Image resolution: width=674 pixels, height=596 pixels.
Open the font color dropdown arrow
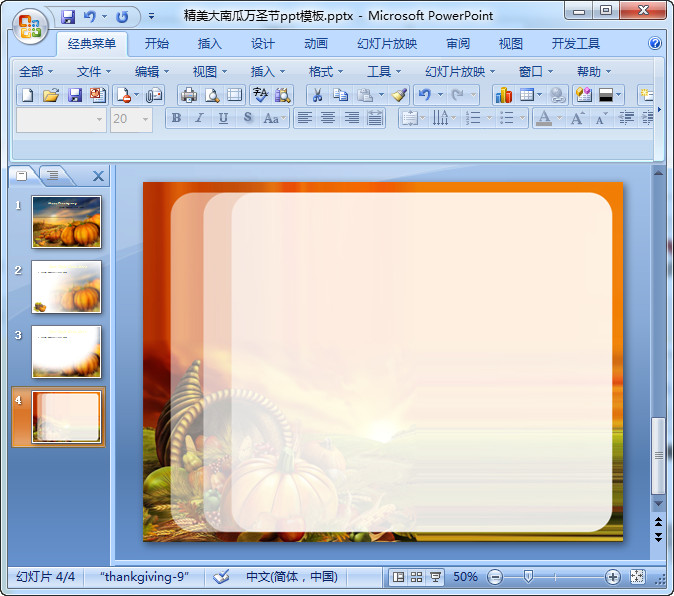(559, 118)
